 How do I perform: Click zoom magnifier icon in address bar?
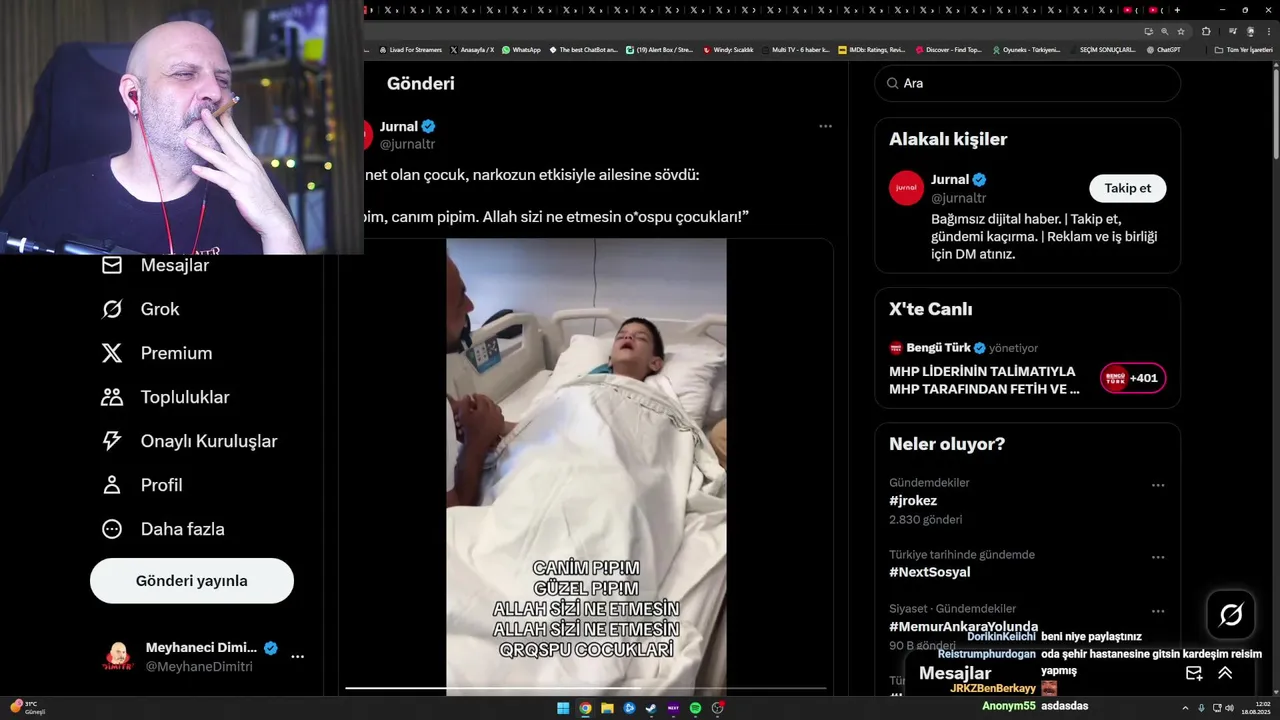(1164, 31)
